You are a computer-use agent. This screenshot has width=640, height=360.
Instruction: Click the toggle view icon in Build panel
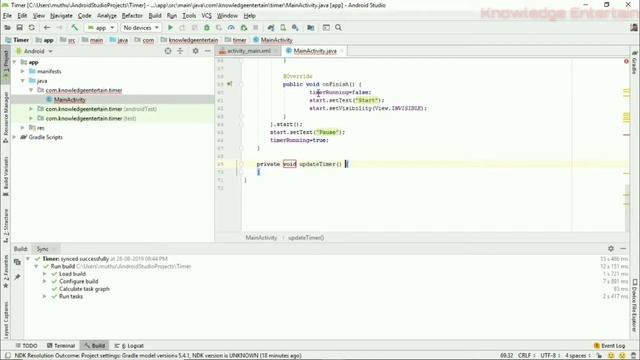[17, 262]
